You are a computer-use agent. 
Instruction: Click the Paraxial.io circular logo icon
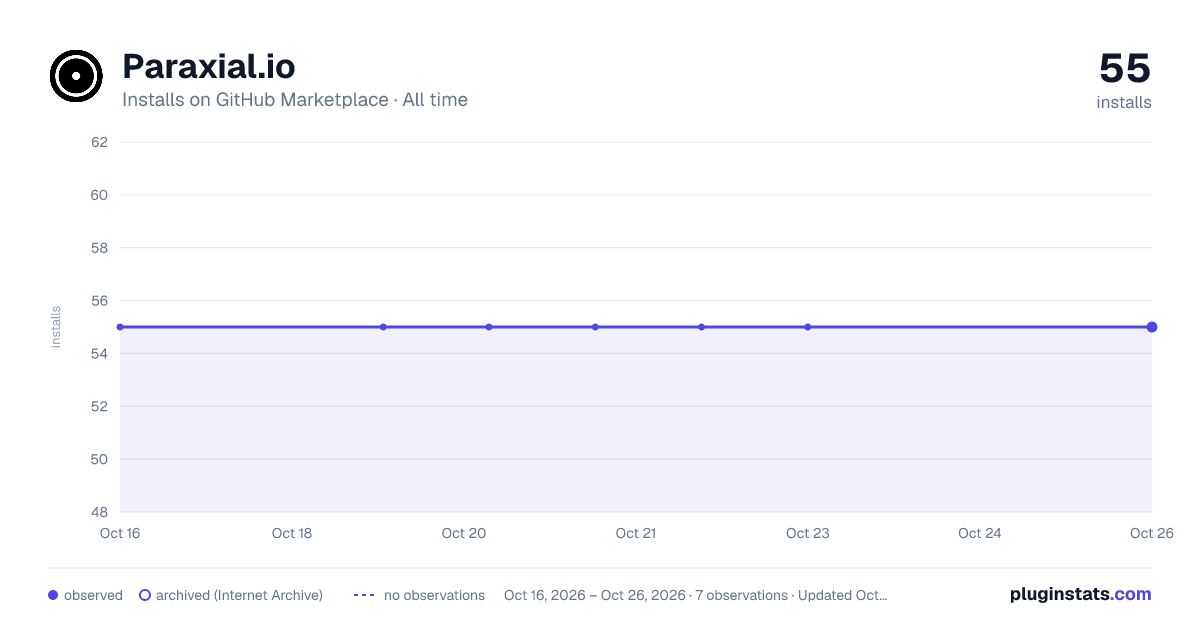pos(76,75)
